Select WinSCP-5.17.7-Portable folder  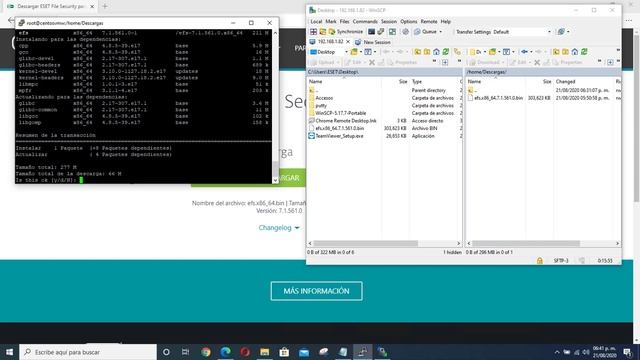click(340, 113)
